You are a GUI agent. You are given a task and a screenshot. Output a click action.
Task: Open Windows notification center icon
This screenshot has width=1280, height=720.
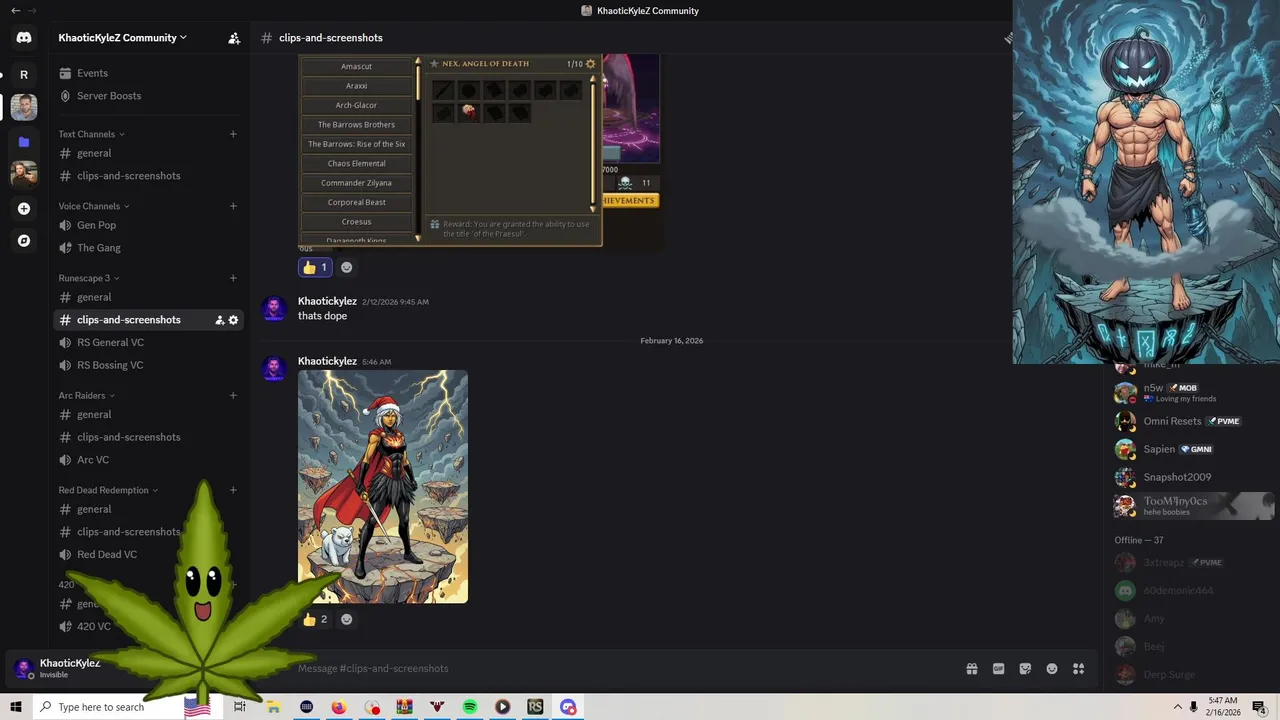(1259, 707)
